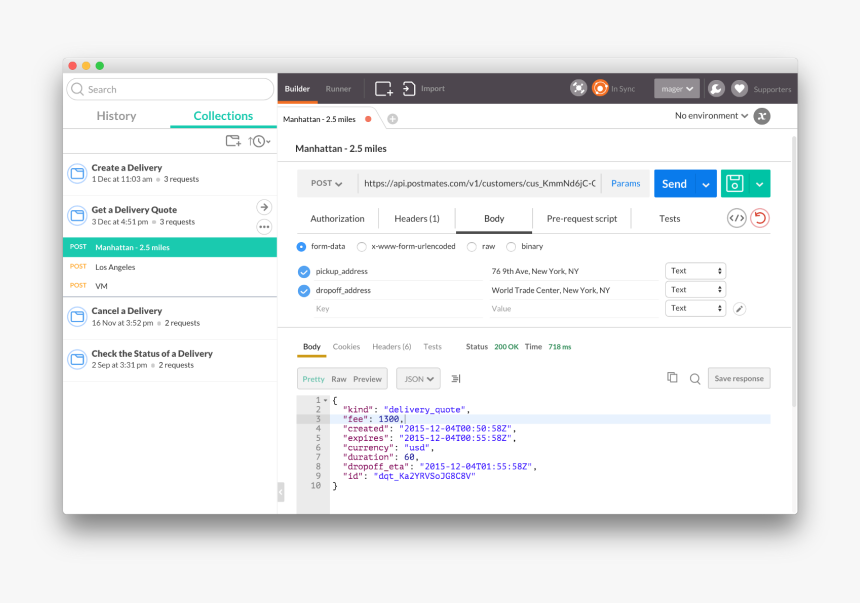The image size is (860, 603).
Task: Click the request URL field
Action: tap(479, 183)
